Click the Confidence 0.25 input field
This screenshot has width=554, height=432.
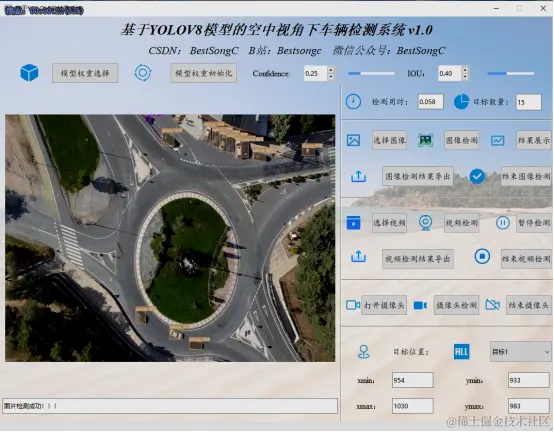click(x=316, y=73)
